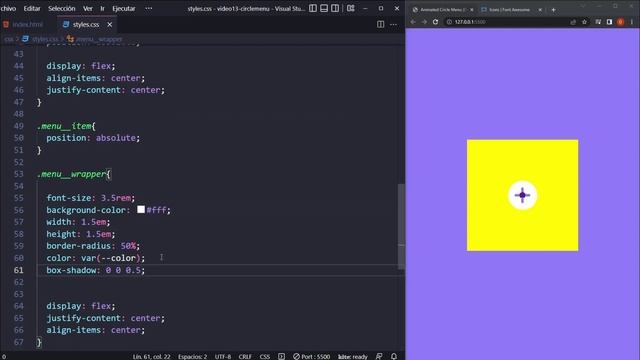Image resolution: width=640 pixels, height=360 pixels.
Task: Close the styles.css tab
Action: (x=109, y=24)
